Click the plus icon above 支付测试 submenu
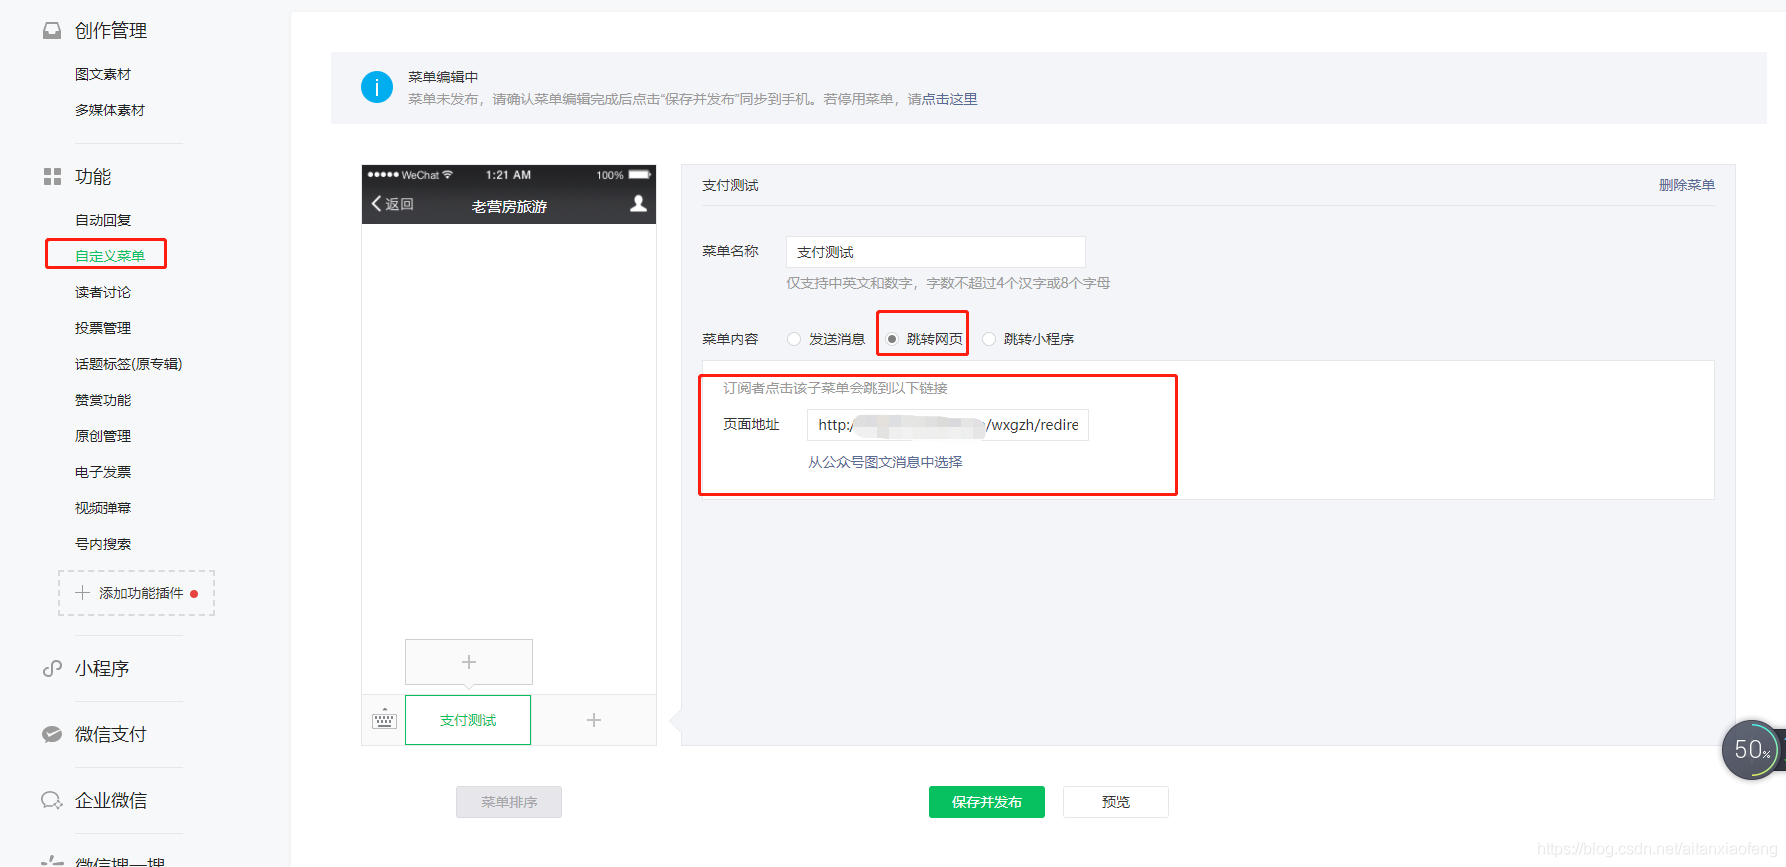Screen dimensions: 1786x867 point(468,662)
